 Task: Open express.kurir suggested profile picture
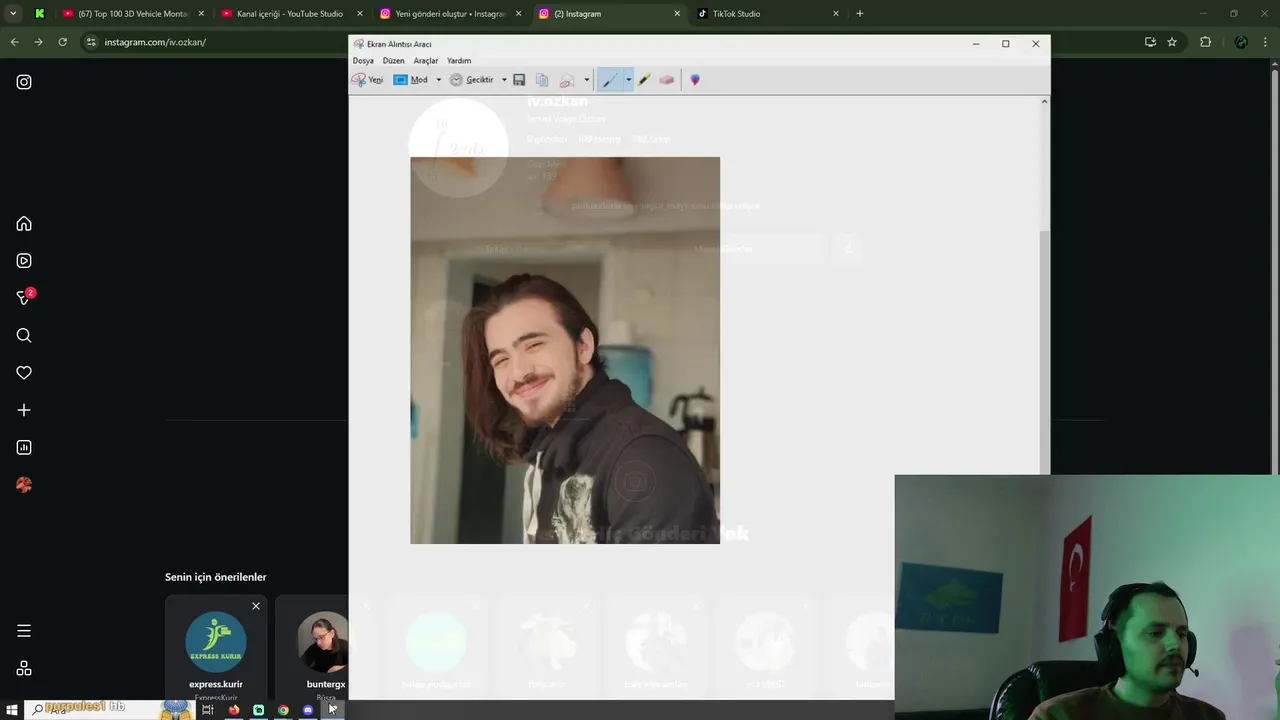[216, 642]
